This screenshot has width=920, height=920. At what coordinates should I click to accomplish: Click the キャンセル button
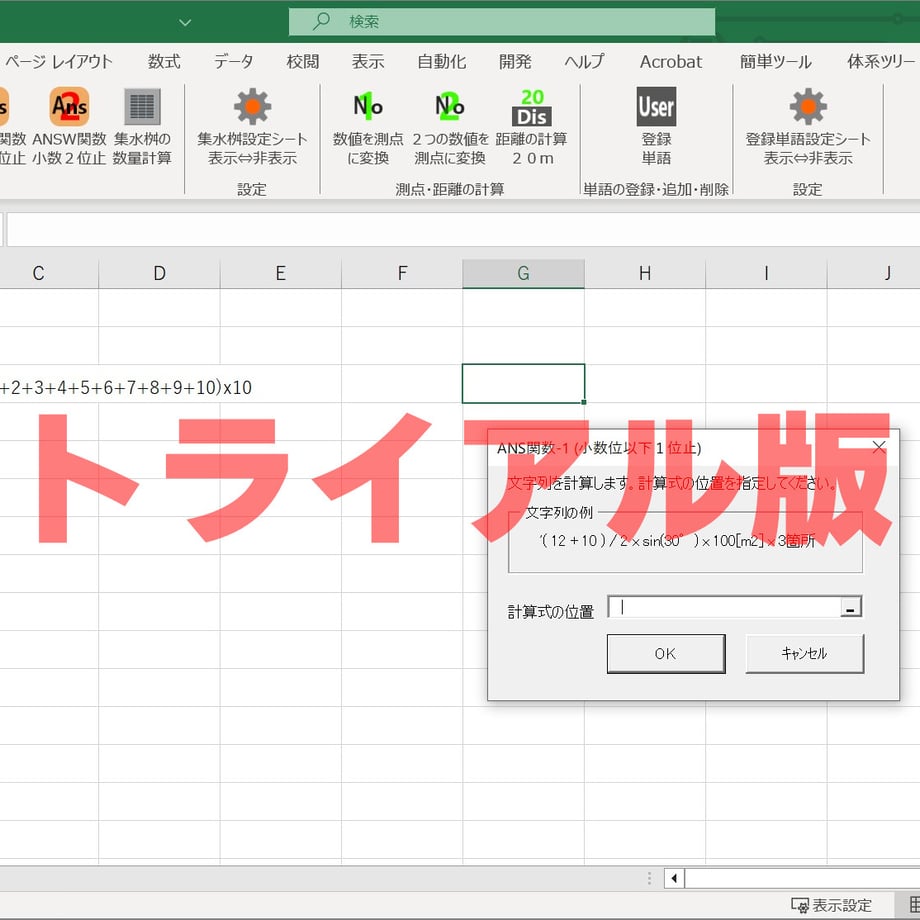point(804,654)
